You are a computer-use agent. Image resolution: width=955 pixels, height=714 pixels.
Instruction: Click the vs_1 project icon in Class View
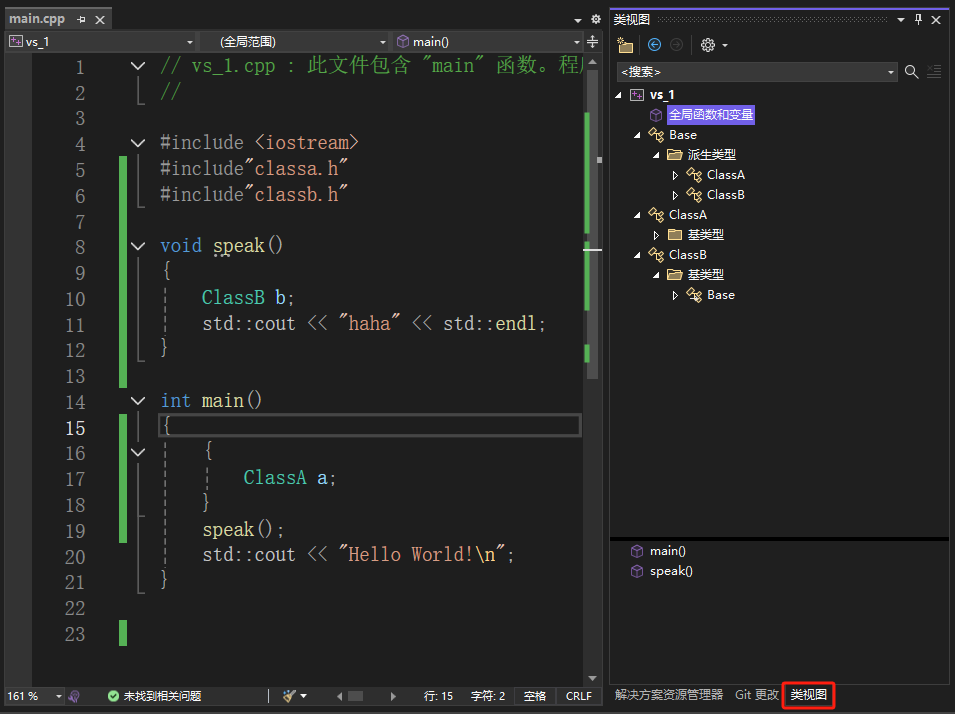pos(637,95)
